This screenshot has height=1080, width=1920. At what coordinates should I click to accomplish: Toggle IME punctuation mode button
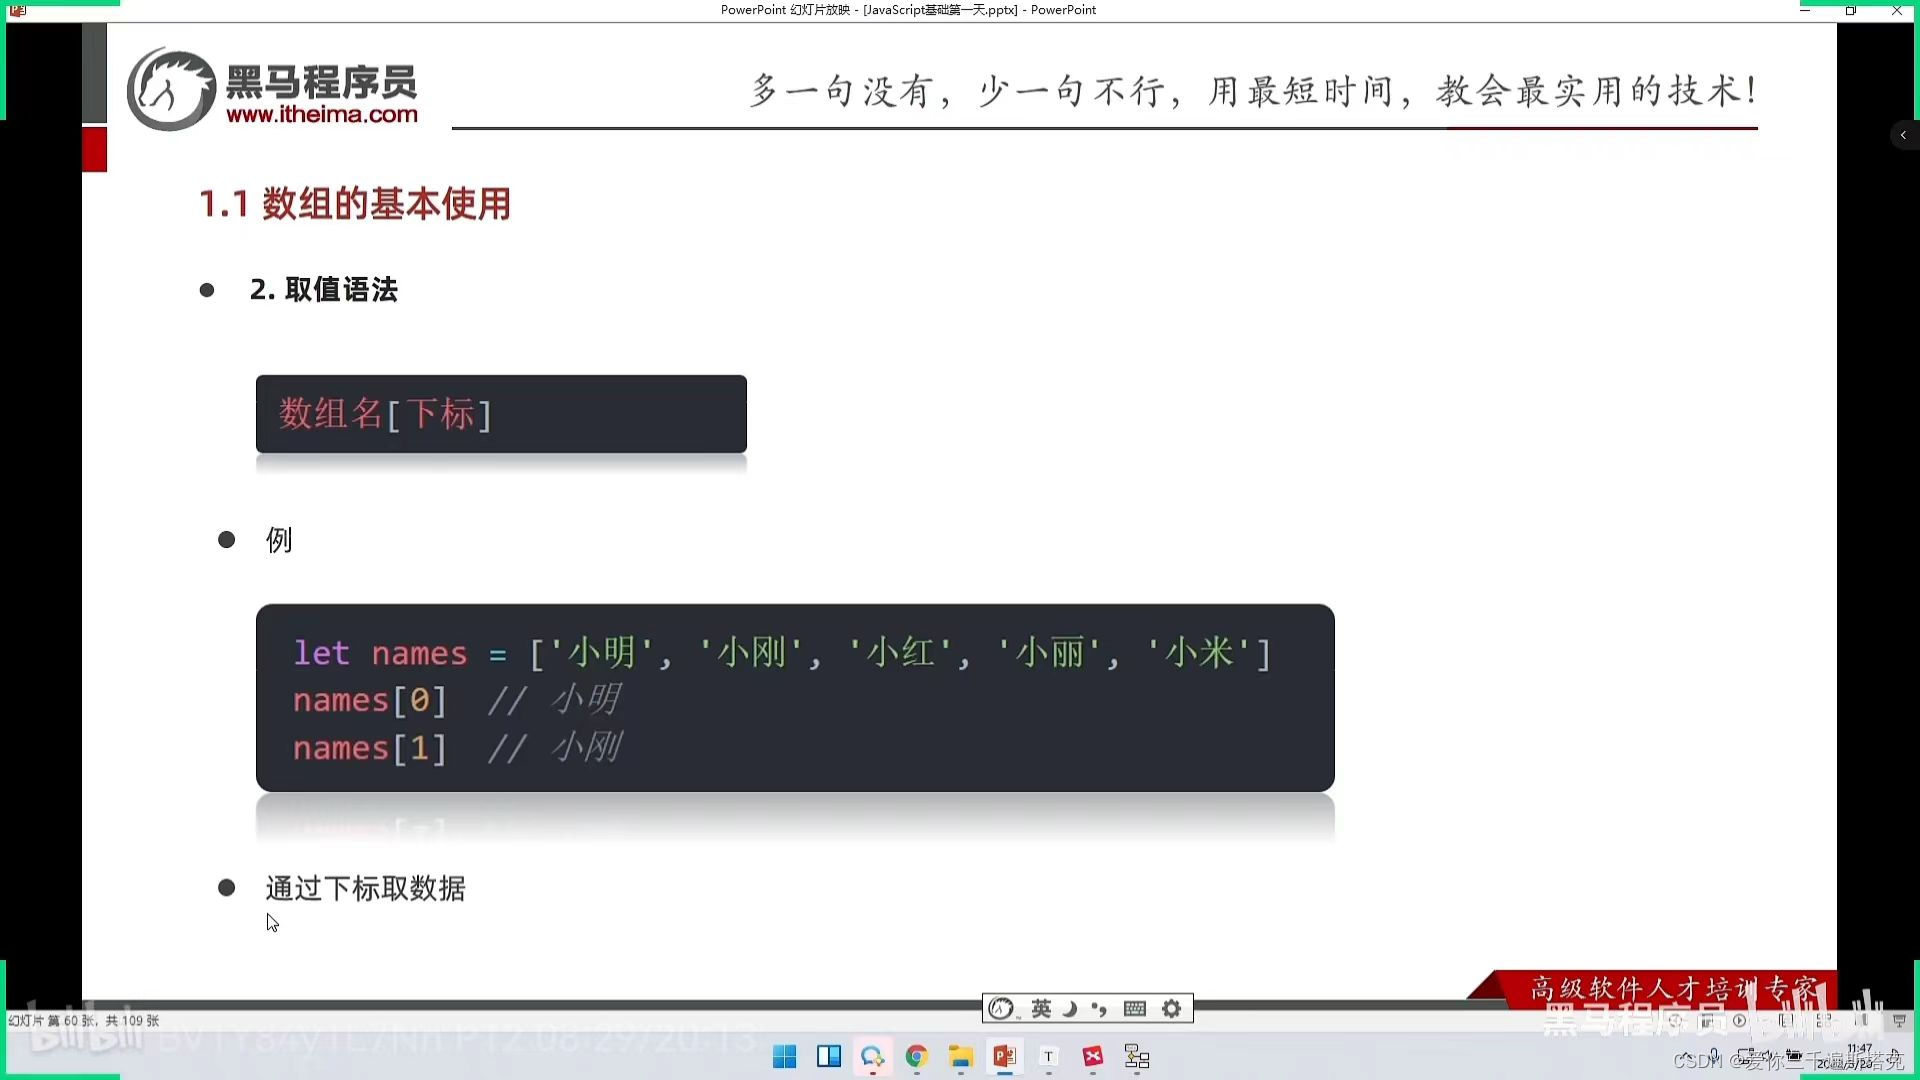click(x=1099, y=1009)
